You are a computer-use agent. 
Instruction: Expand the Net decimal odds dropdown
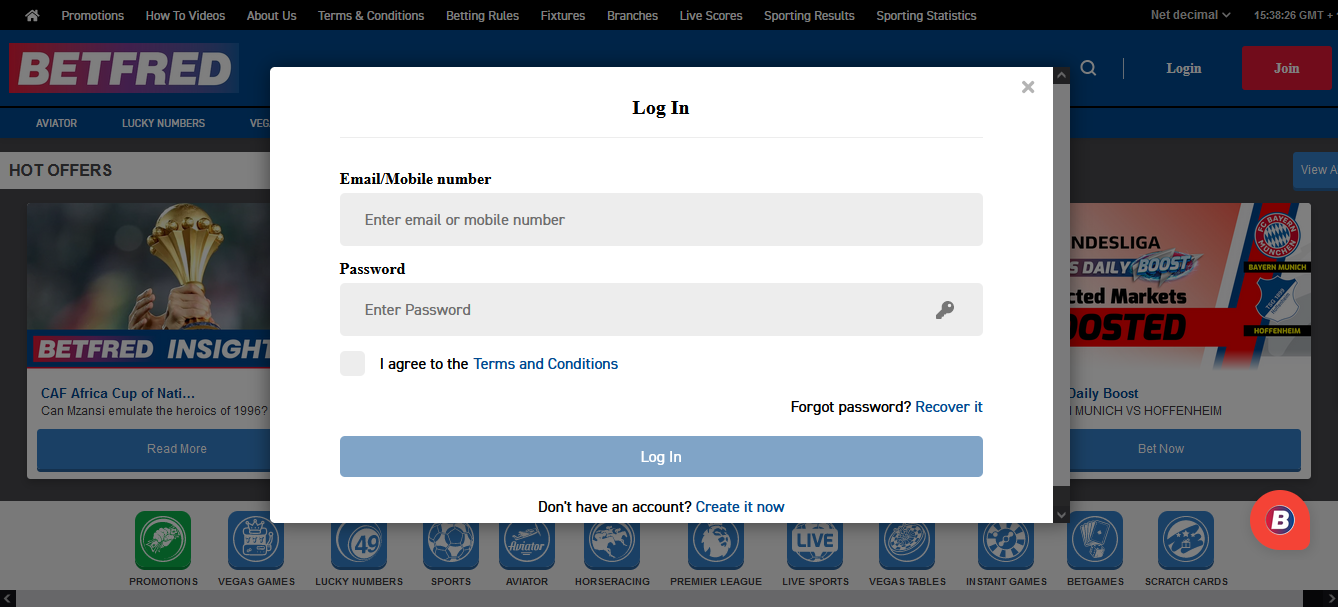[x=1190, y=15]
